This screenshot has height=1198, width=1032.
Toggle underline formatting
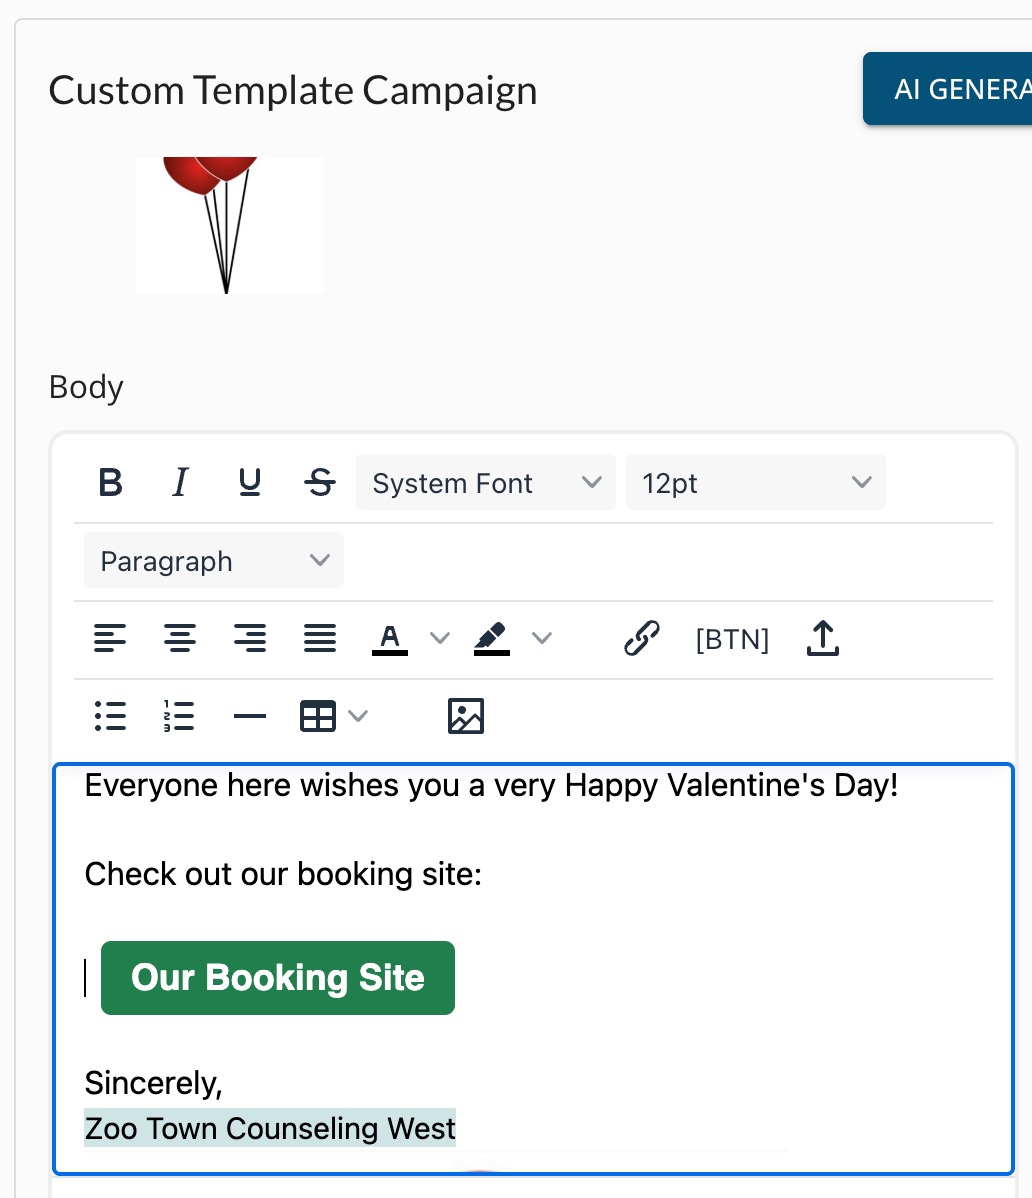(x=250, y=483)
